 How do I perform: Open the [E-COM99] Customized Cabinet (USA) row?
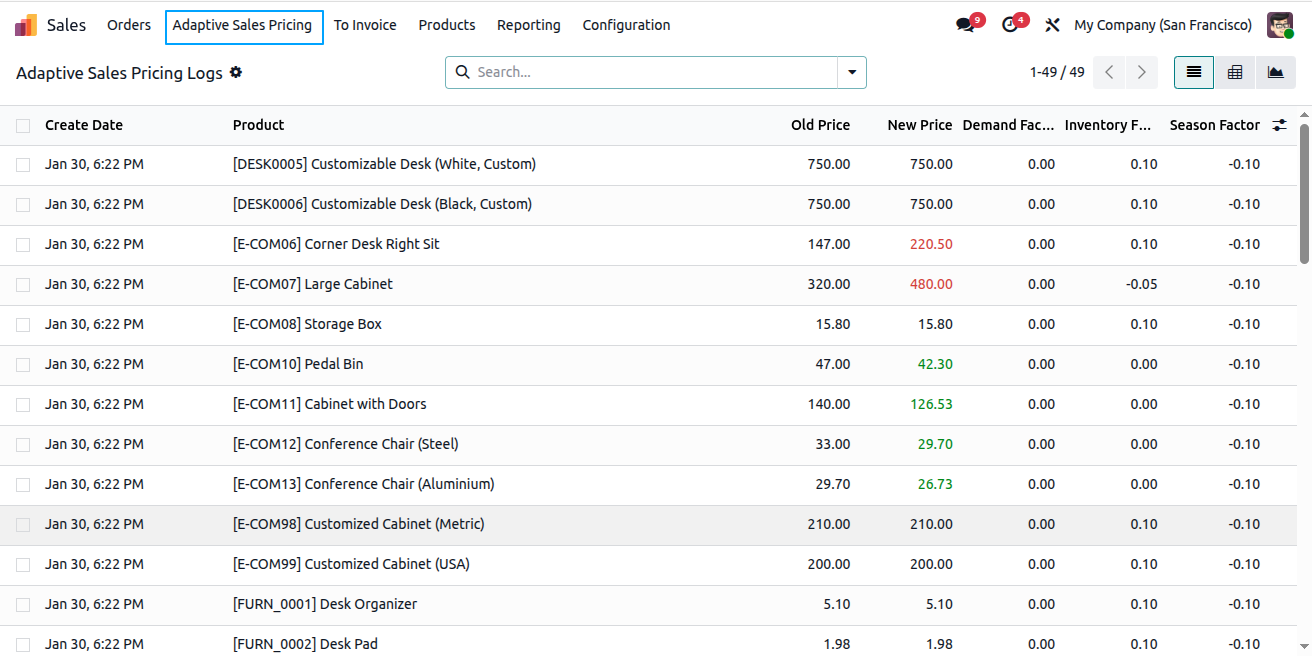650,565
